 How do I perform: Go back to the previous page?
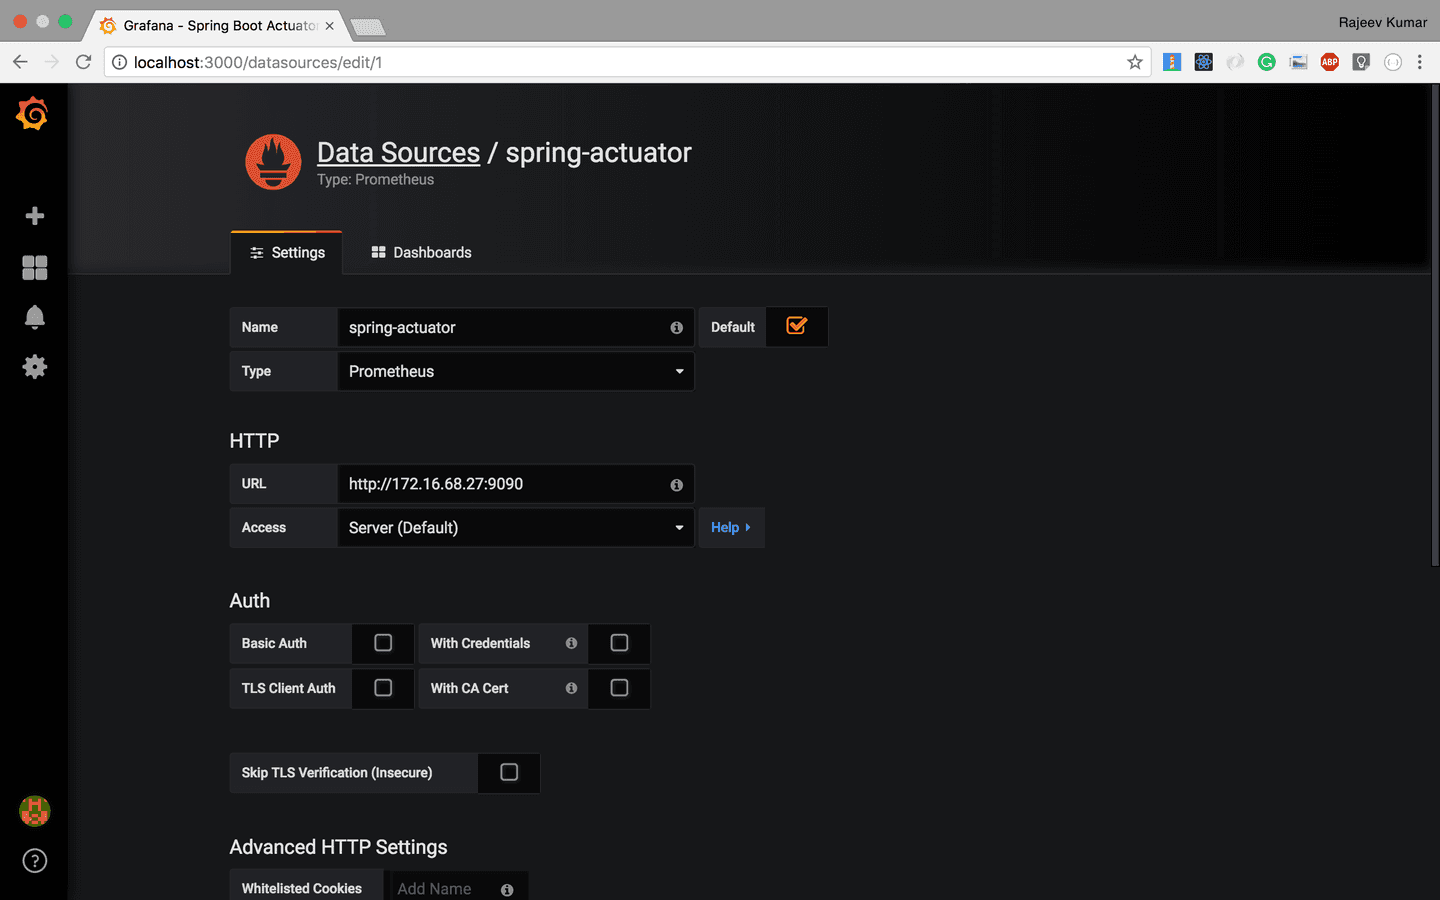point(20,62)
